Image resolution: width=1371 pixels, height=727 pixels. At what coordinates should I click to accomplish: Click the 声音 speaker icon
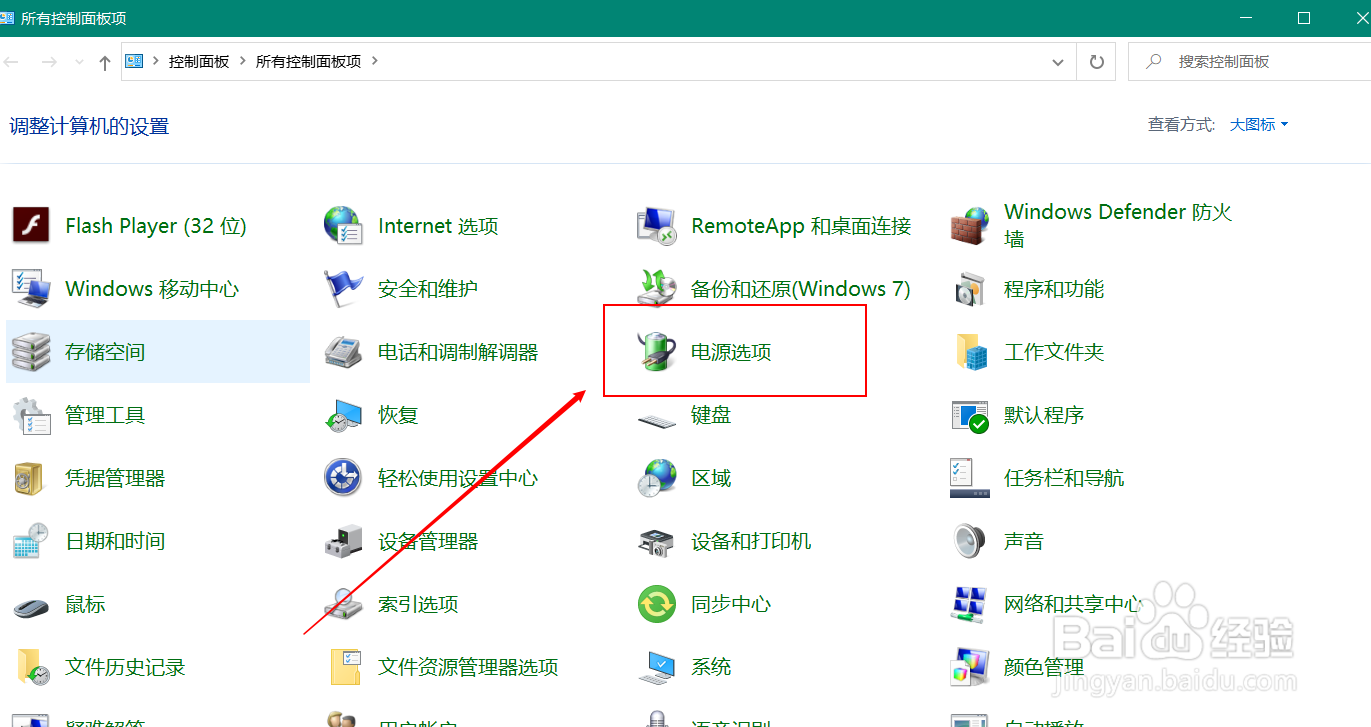[969, 541]
